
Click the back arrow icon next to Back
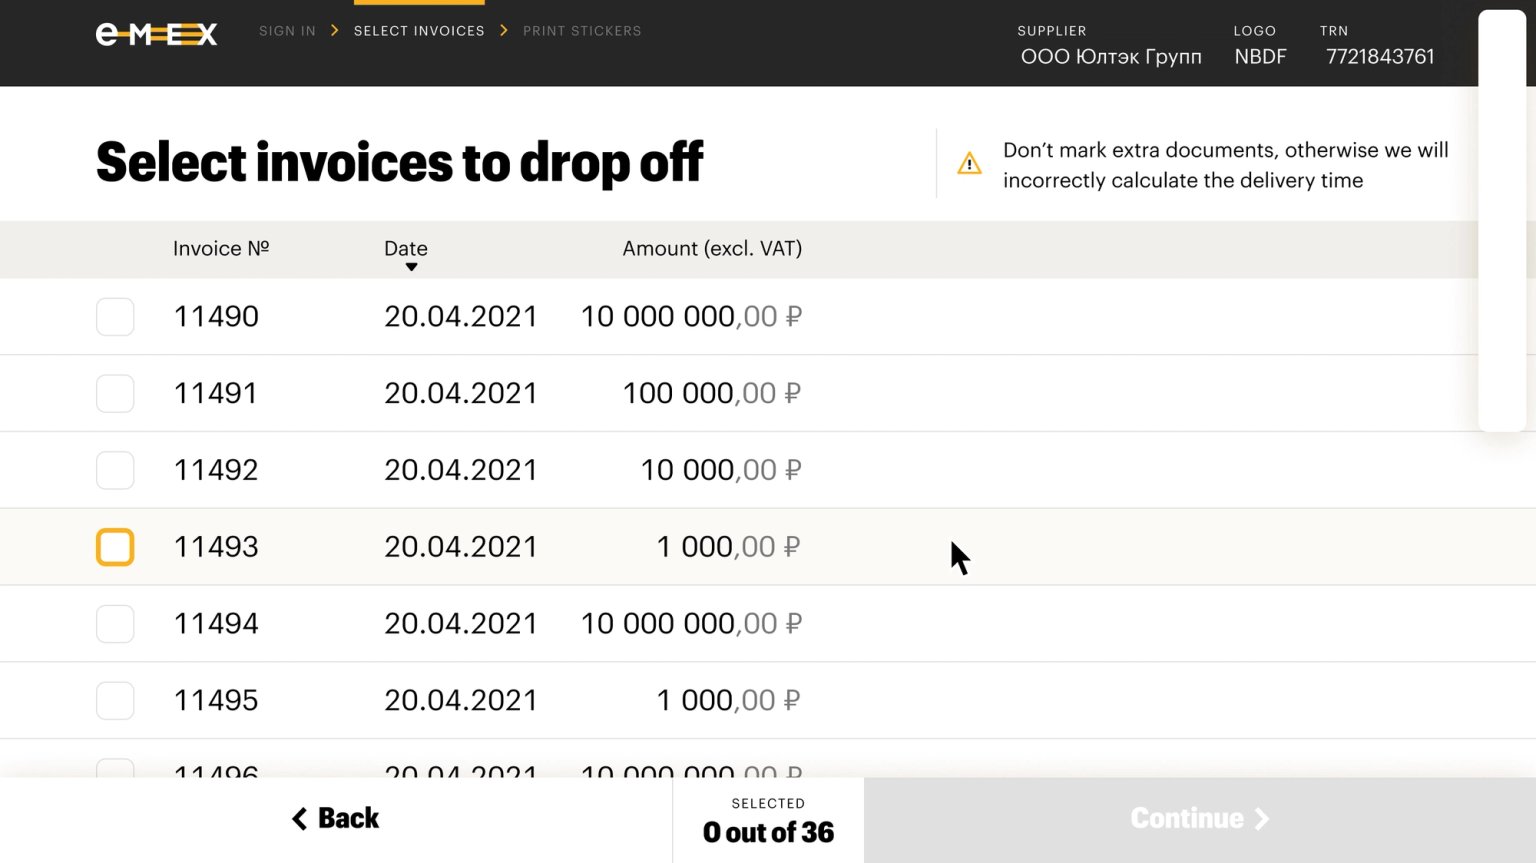coord(299,818)
